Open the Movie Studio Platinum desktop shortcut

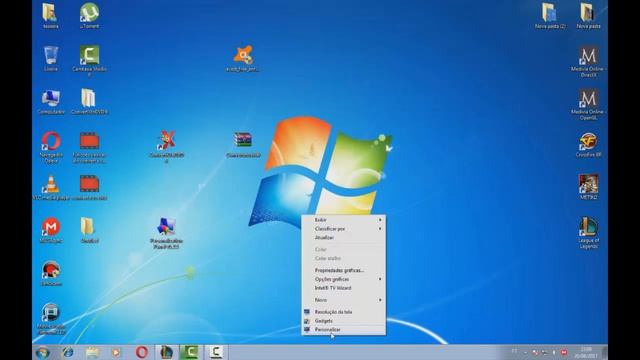tap(51, 319)
